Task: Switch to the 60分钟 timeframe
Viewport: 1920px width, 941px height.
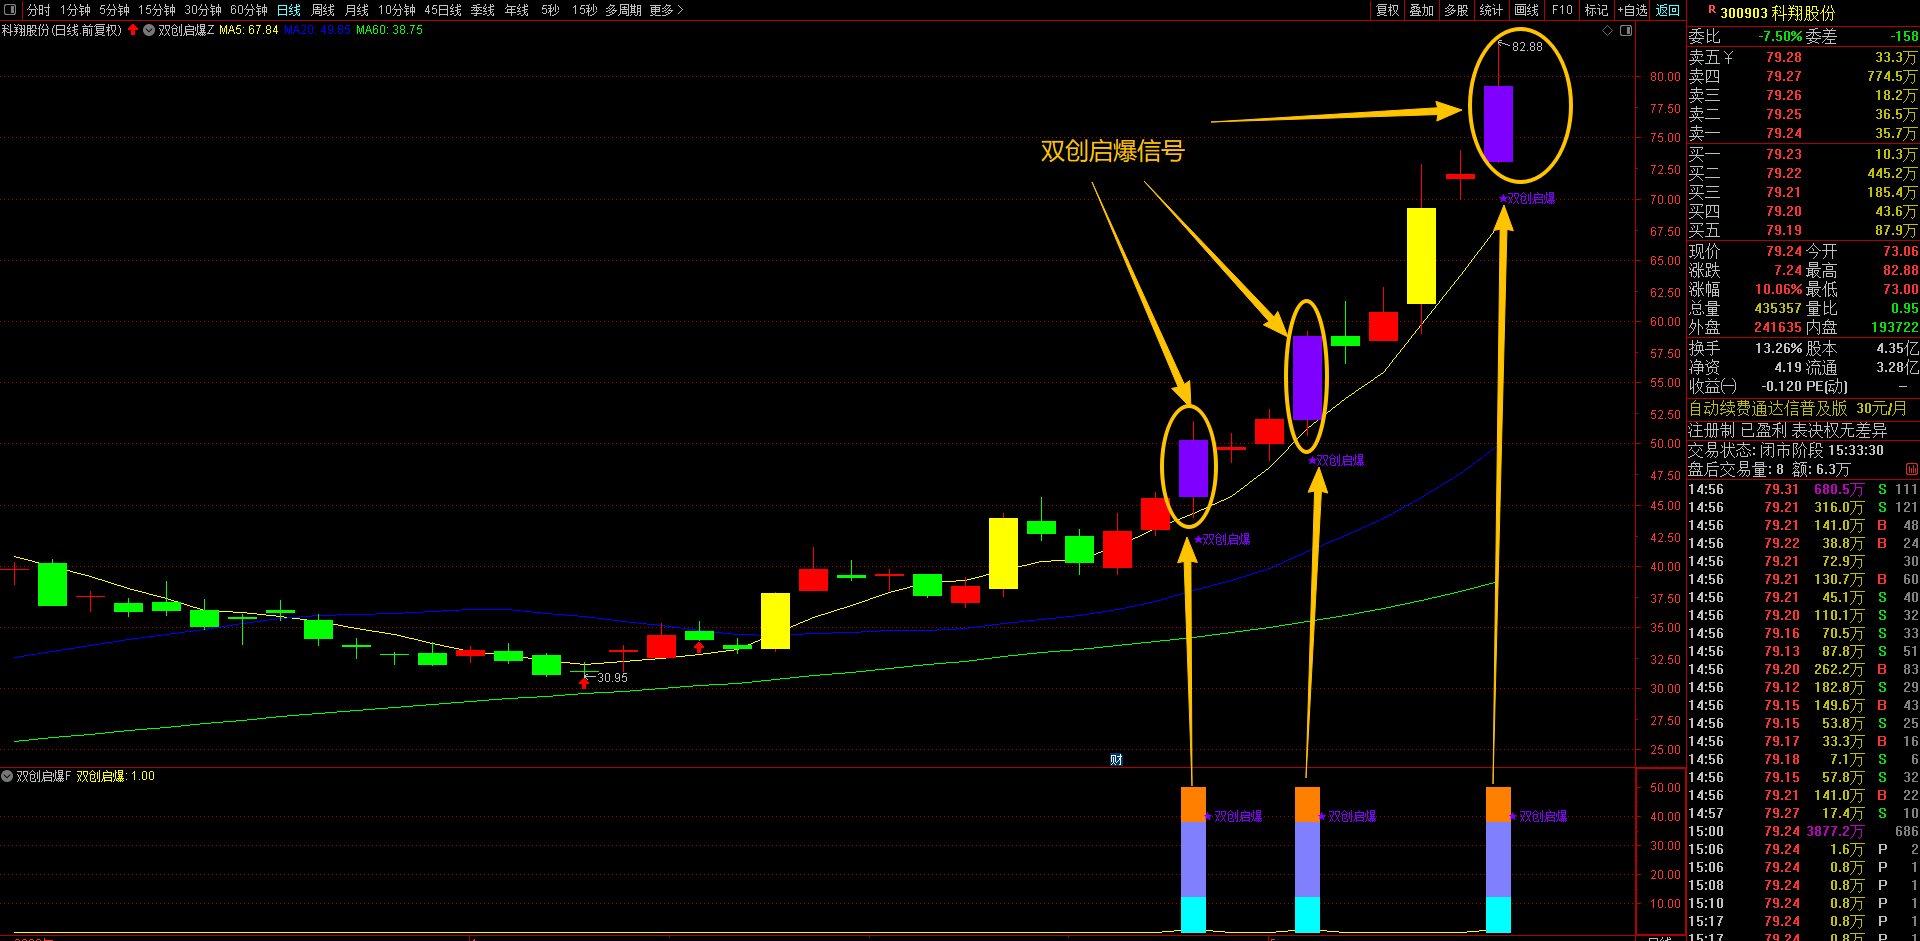Action: click(249, 10)
